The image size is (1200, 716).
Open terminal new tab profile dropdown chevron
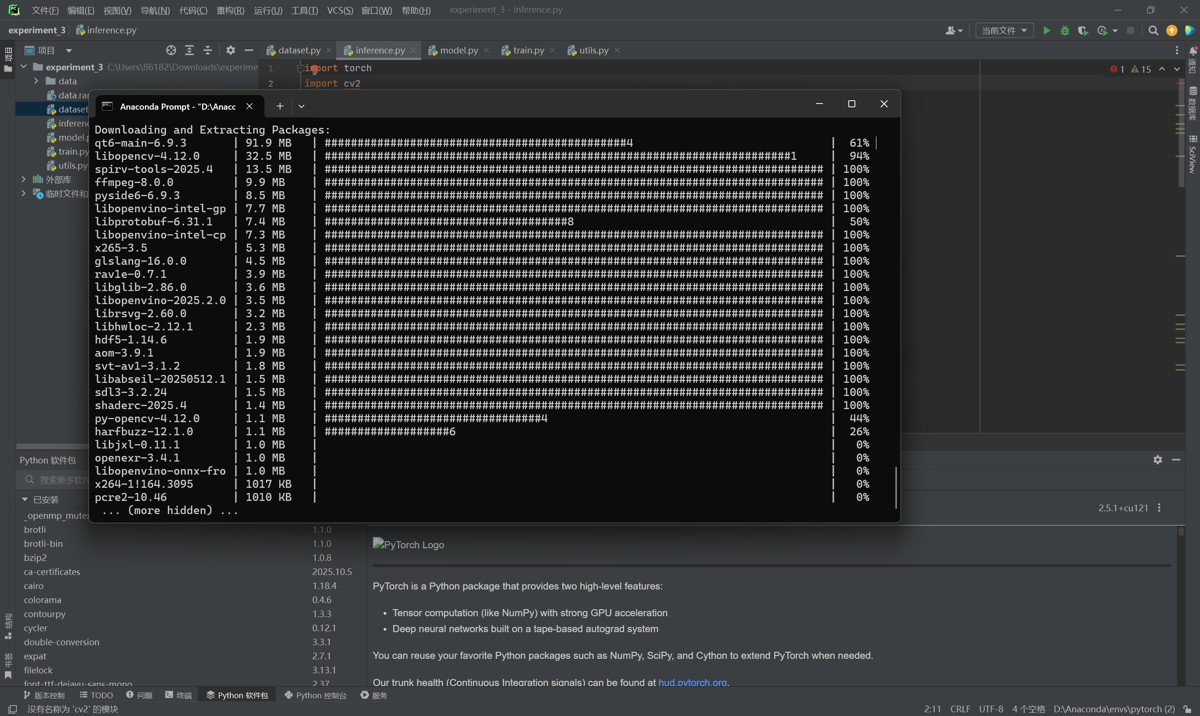pos(301,106)
